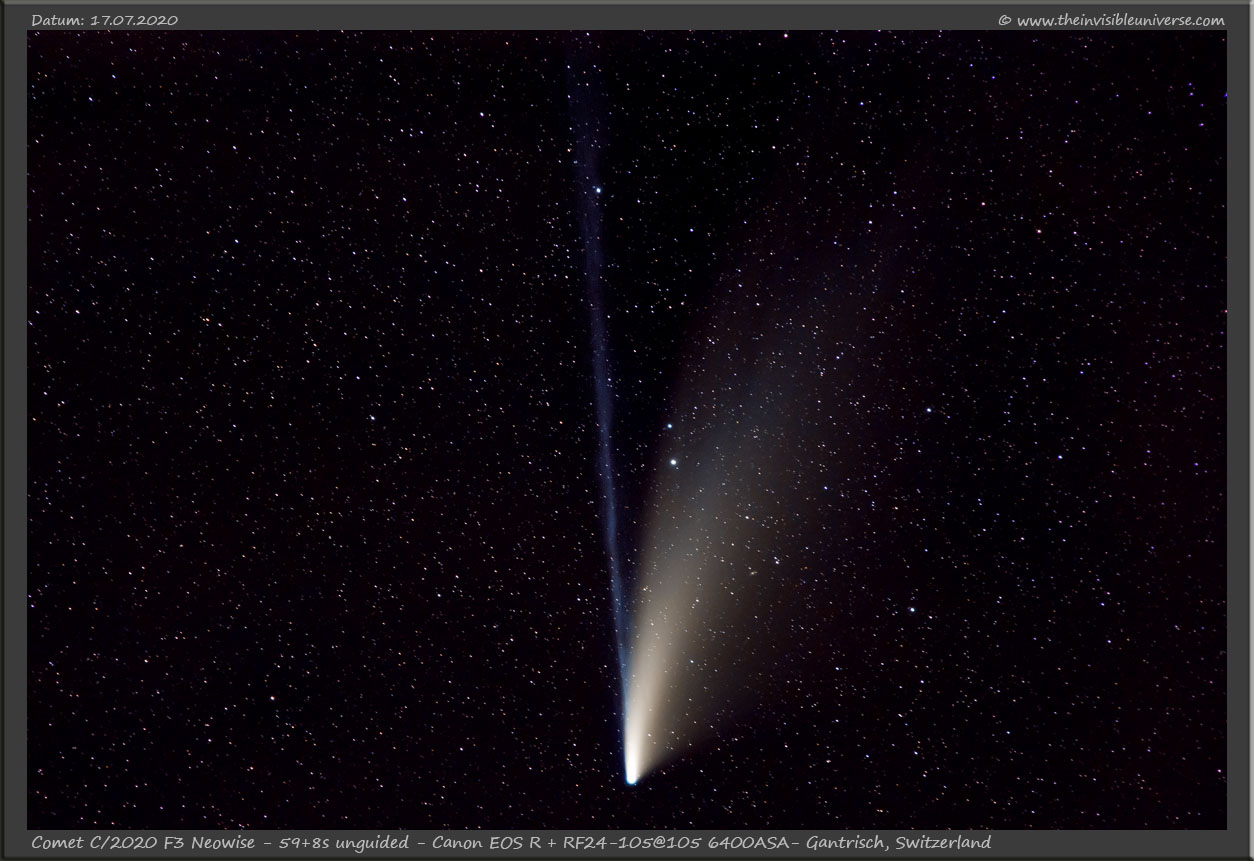Click the smaller star above the brightest mid-tail star
Screen dimensions: 1254x861
tap(670, 426)
